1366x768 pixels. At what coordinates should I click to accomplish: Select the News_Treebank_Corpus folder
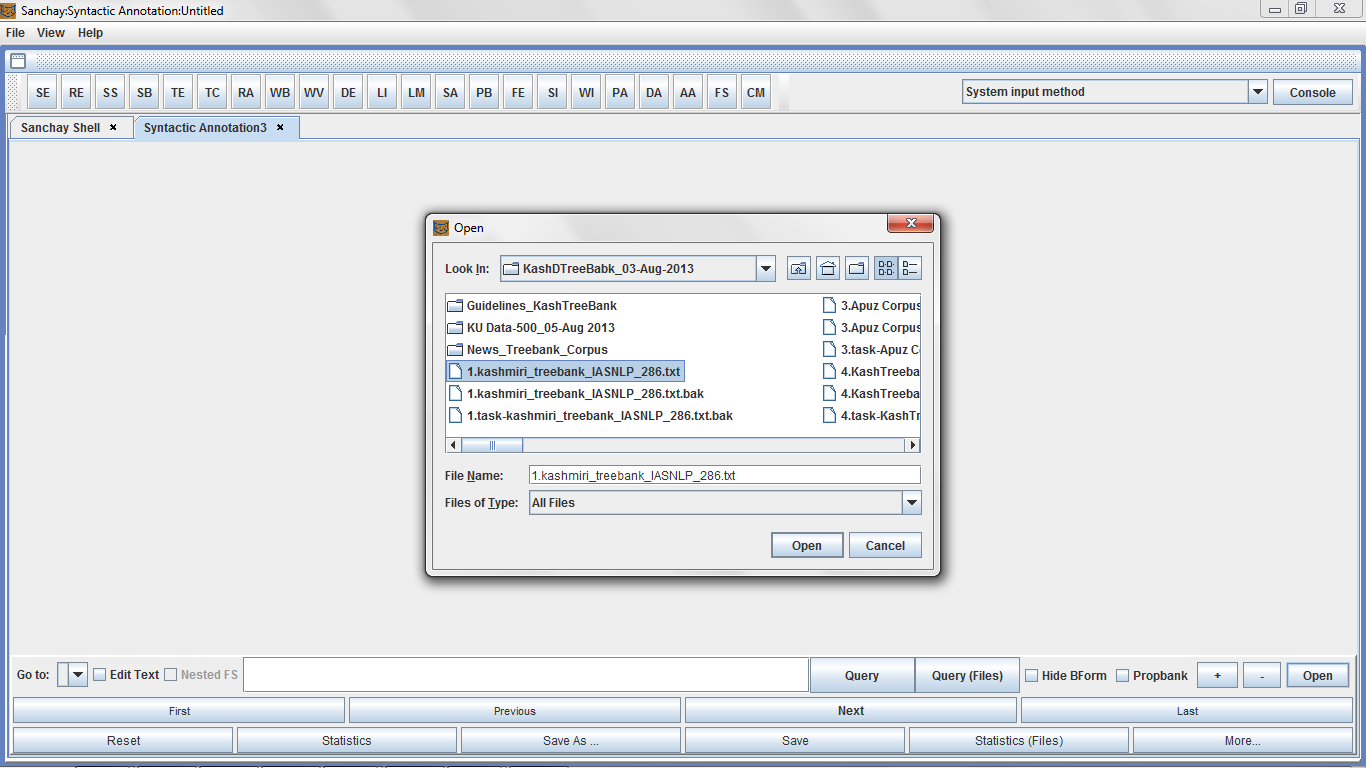tap(527, 350)
